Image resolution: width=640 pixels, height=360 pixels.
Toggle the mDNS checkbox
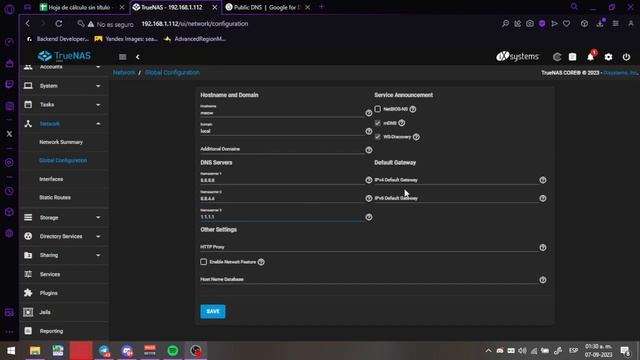[378, 123]
